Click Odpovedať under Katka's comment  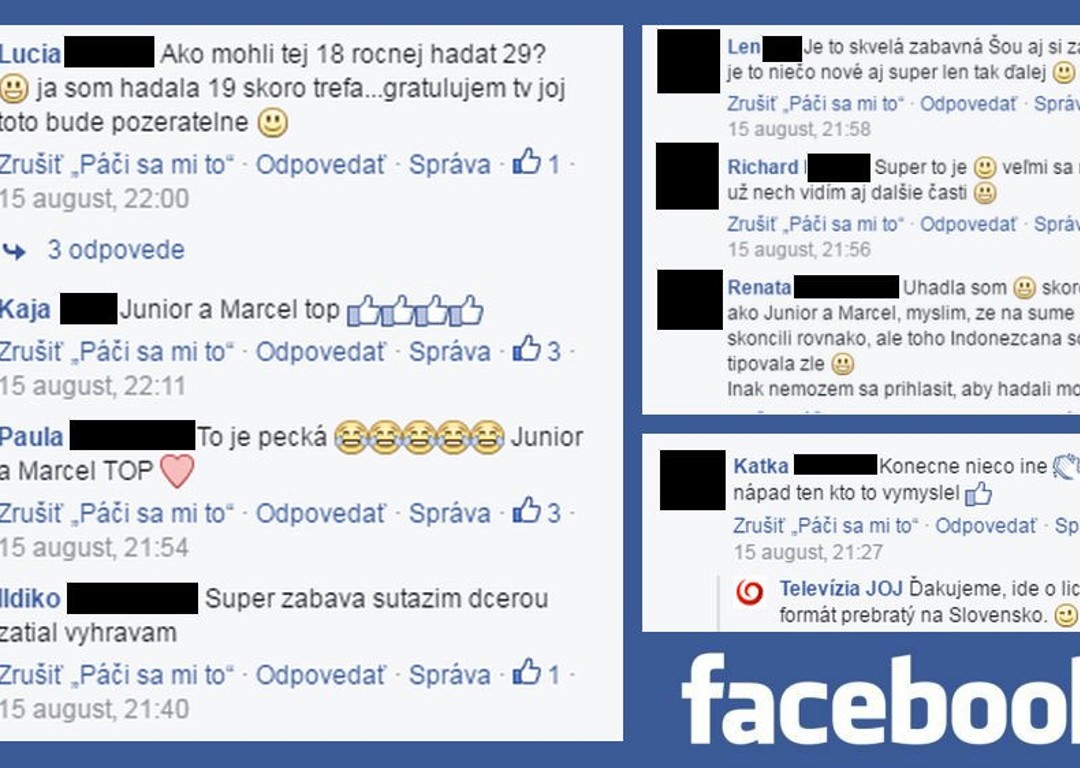pyautogui.click(x=986, y=526)
